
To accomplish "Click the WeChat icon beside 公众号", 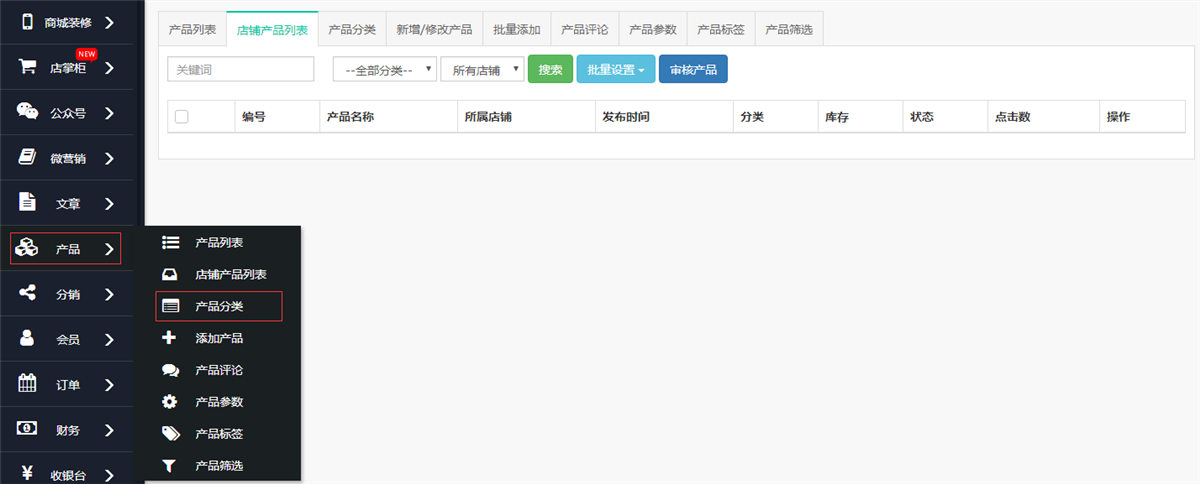I will pos(27,112).
